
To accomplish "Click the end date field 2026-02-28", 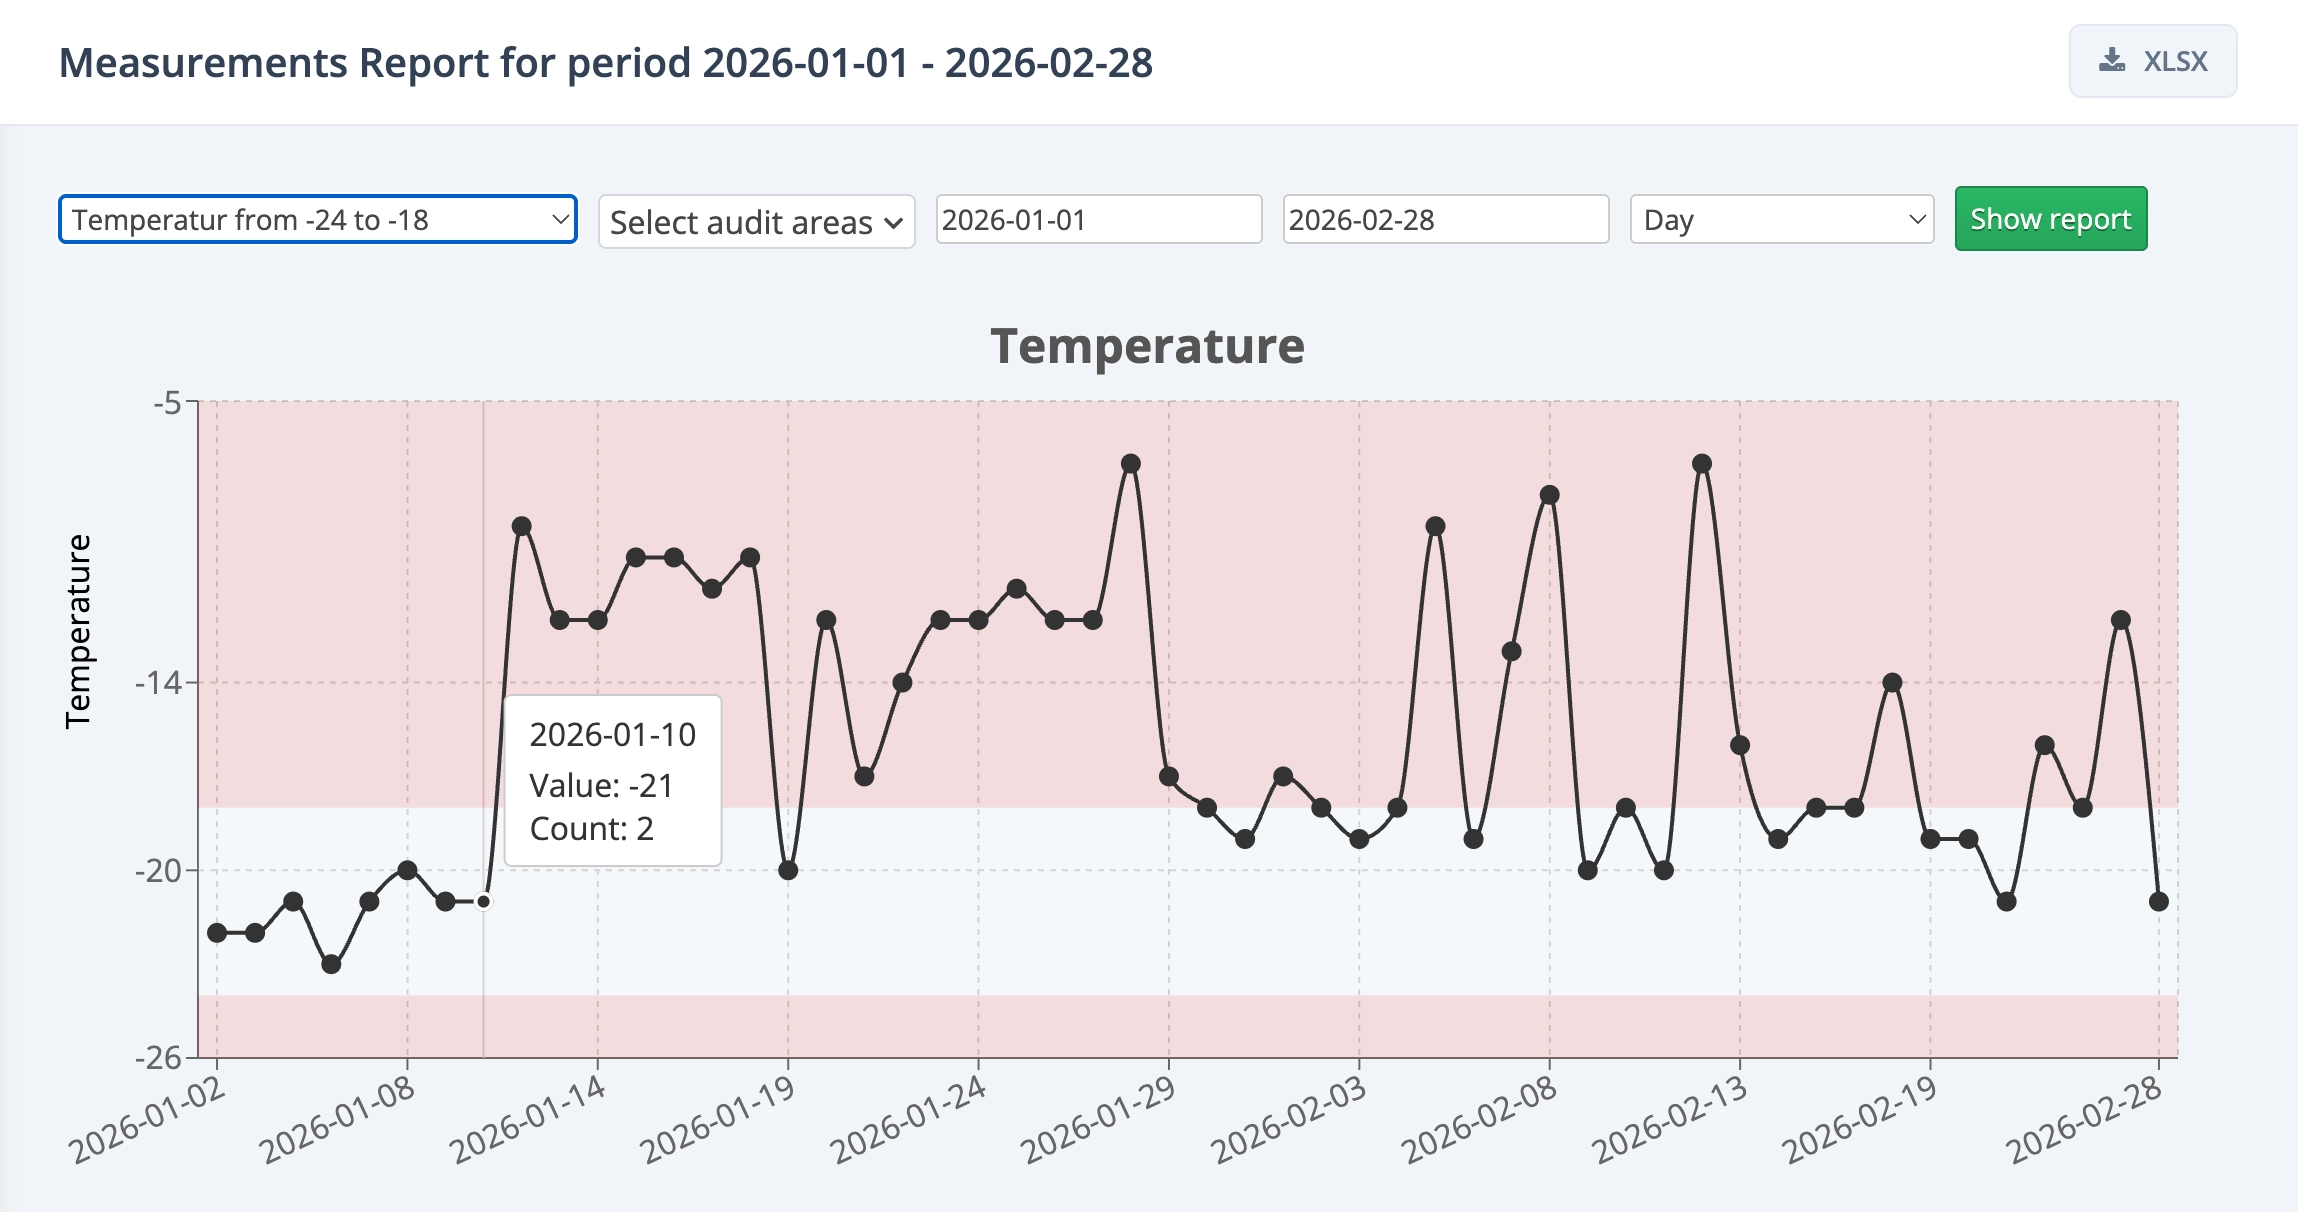I will (x=1445, y=220).
